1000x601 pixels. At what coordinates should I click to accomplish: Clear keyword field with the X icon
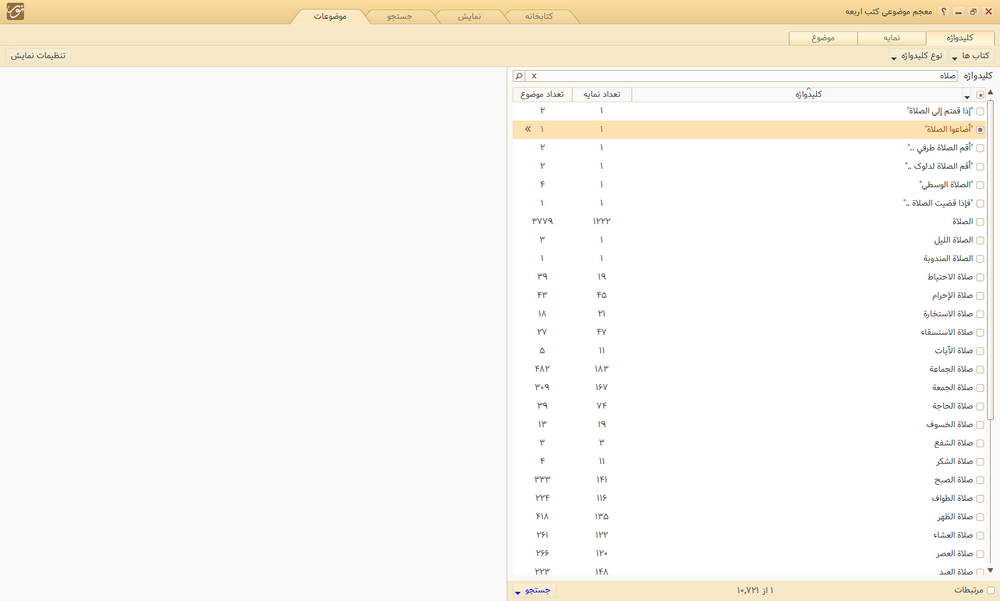click(534, 76)
